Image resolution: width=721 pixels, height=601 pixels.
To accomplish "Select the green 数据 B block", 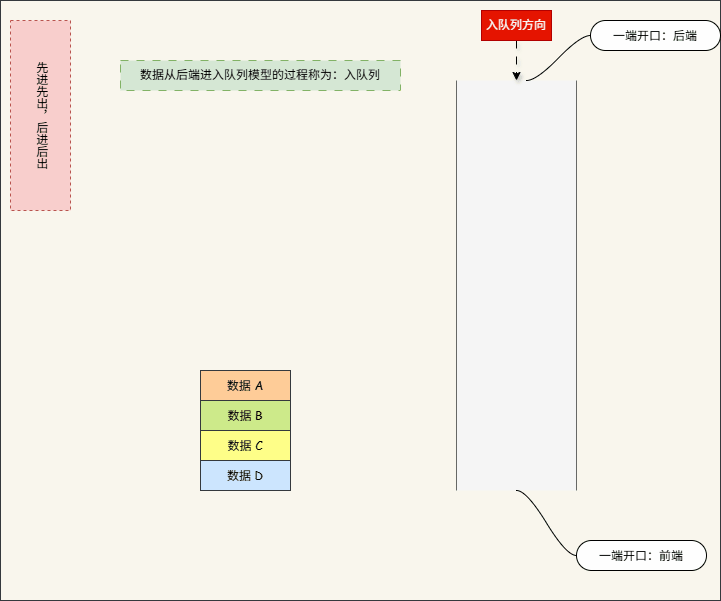I will (x=245, y=415).
